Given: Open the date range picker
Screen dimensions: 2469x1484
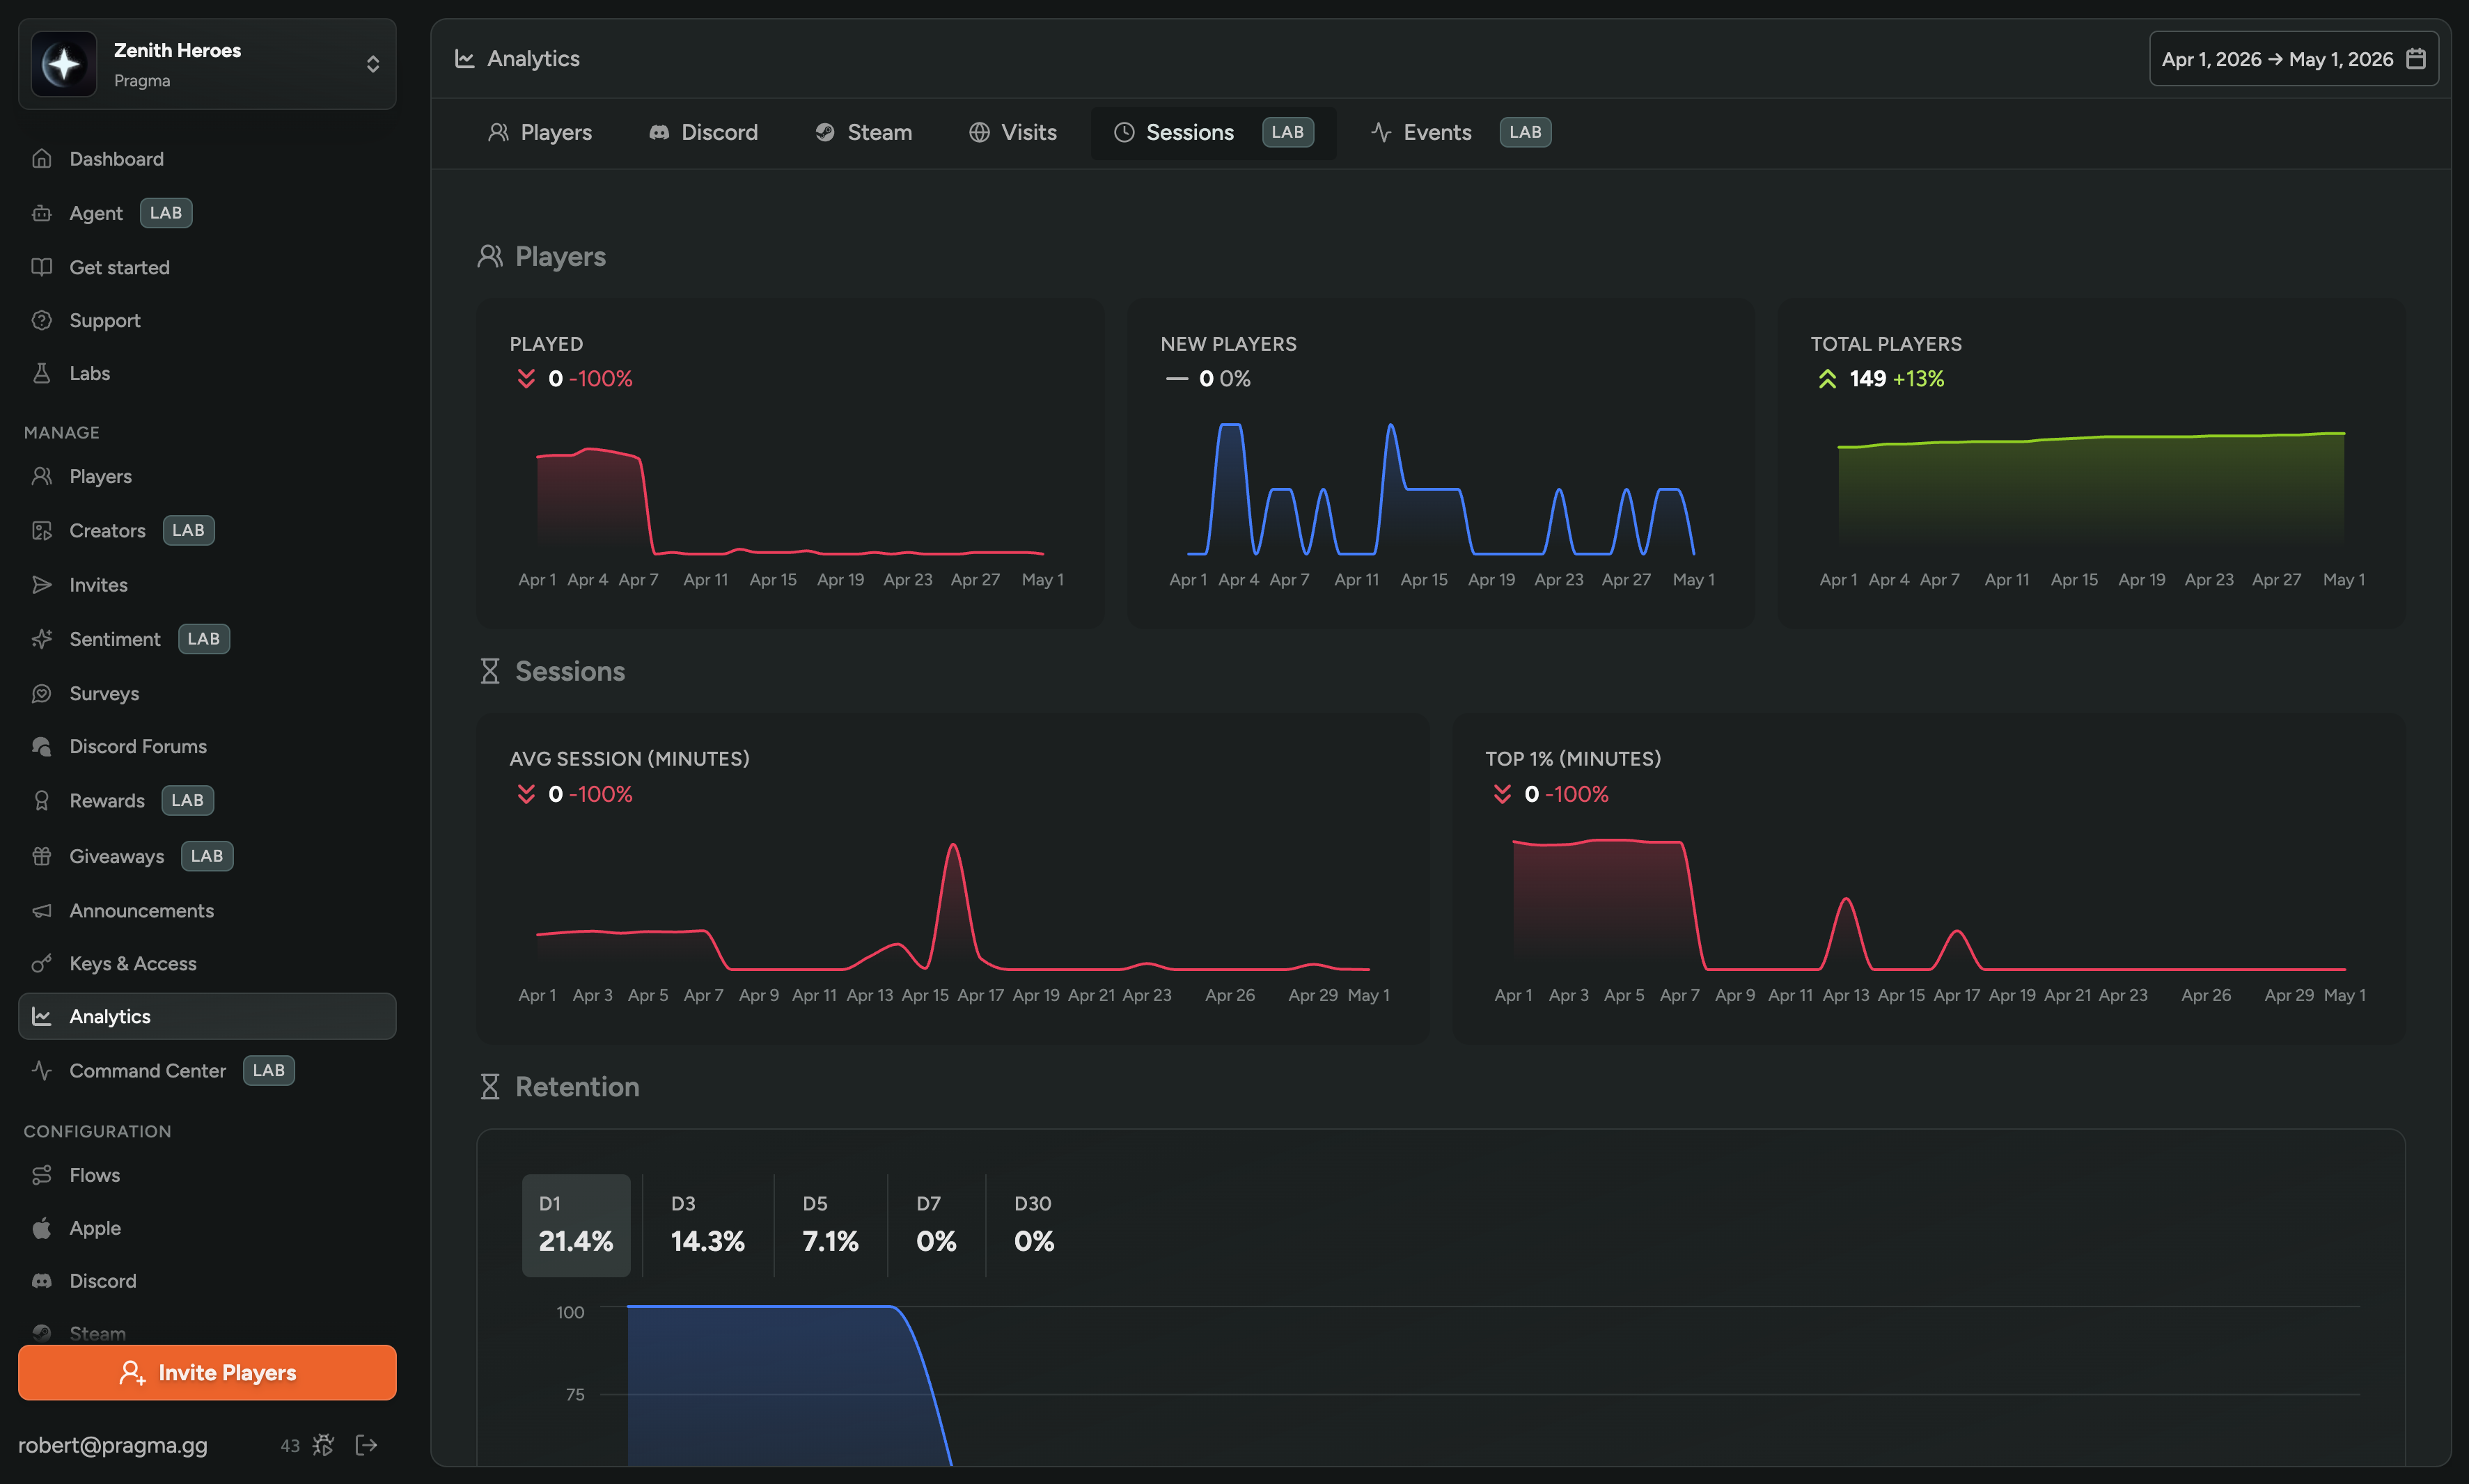Looking at the screenshot, I should 2293,59.
